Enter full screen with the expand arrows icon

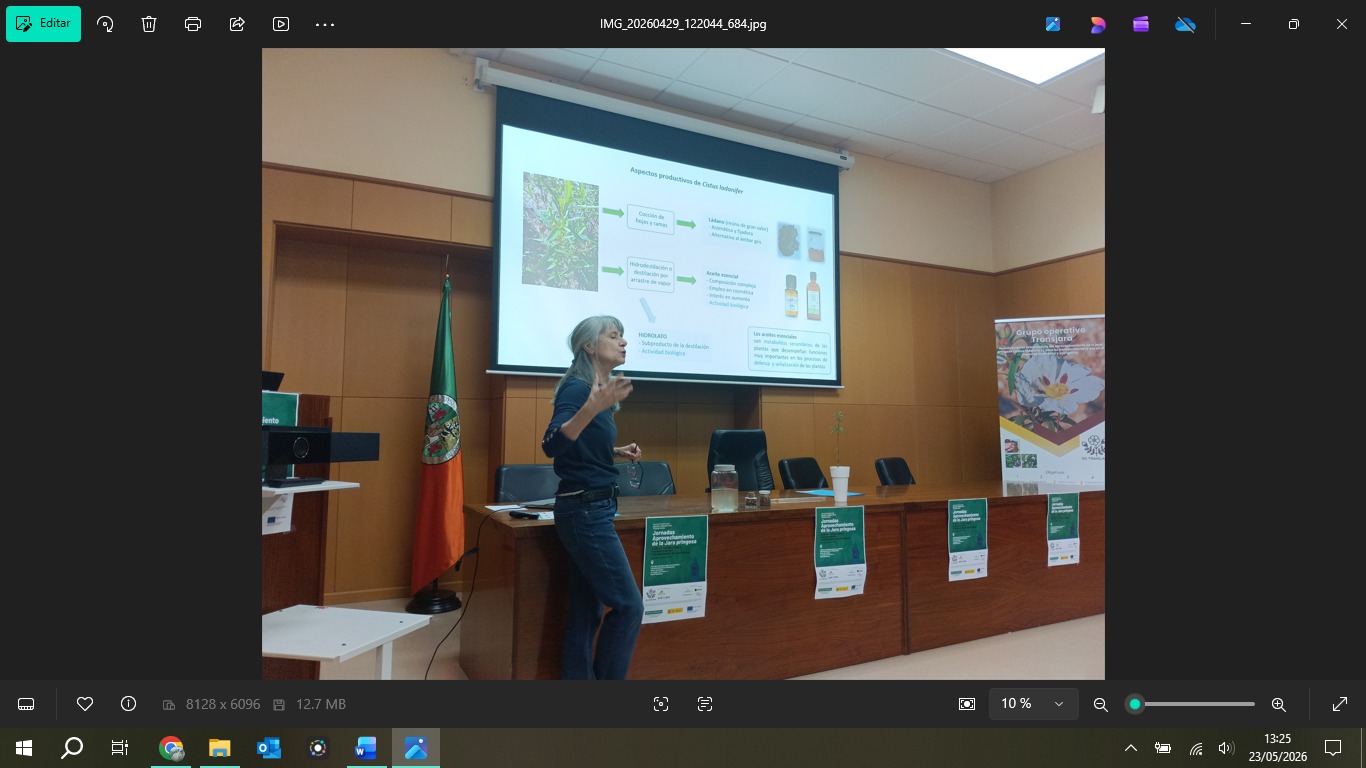click(1340, 704)
